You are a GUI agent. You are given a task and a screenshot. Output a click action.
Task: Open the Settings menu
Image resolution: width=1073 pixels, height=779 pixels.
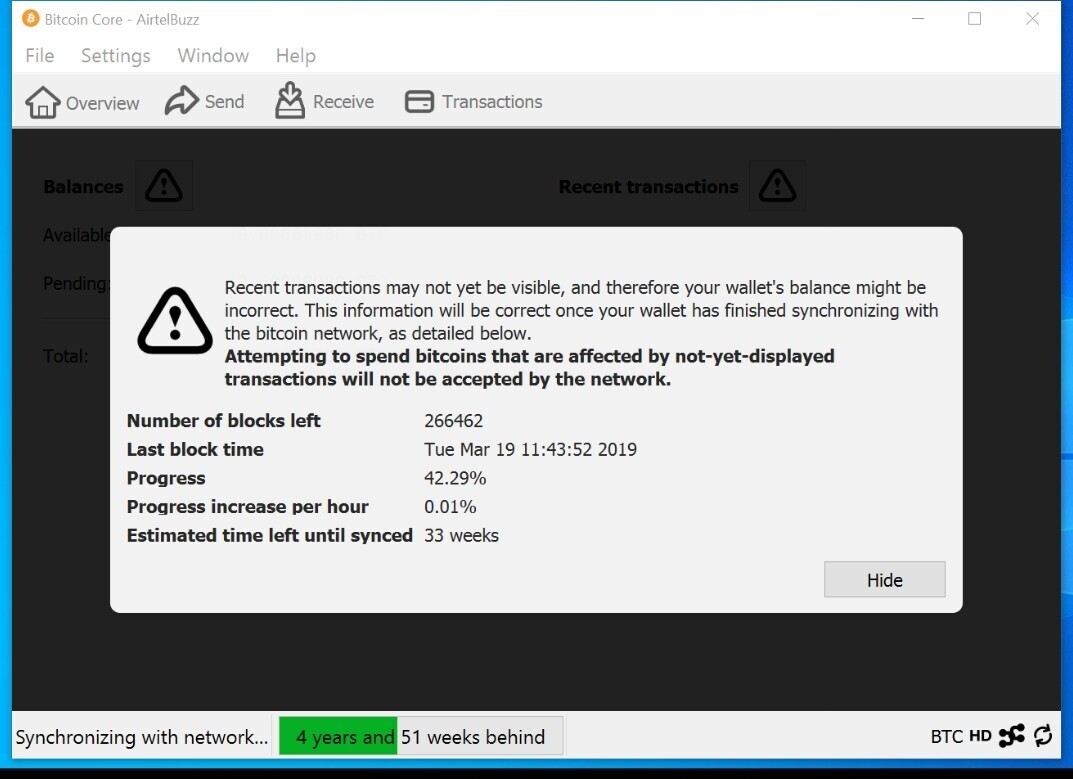(x=116, y=55)
